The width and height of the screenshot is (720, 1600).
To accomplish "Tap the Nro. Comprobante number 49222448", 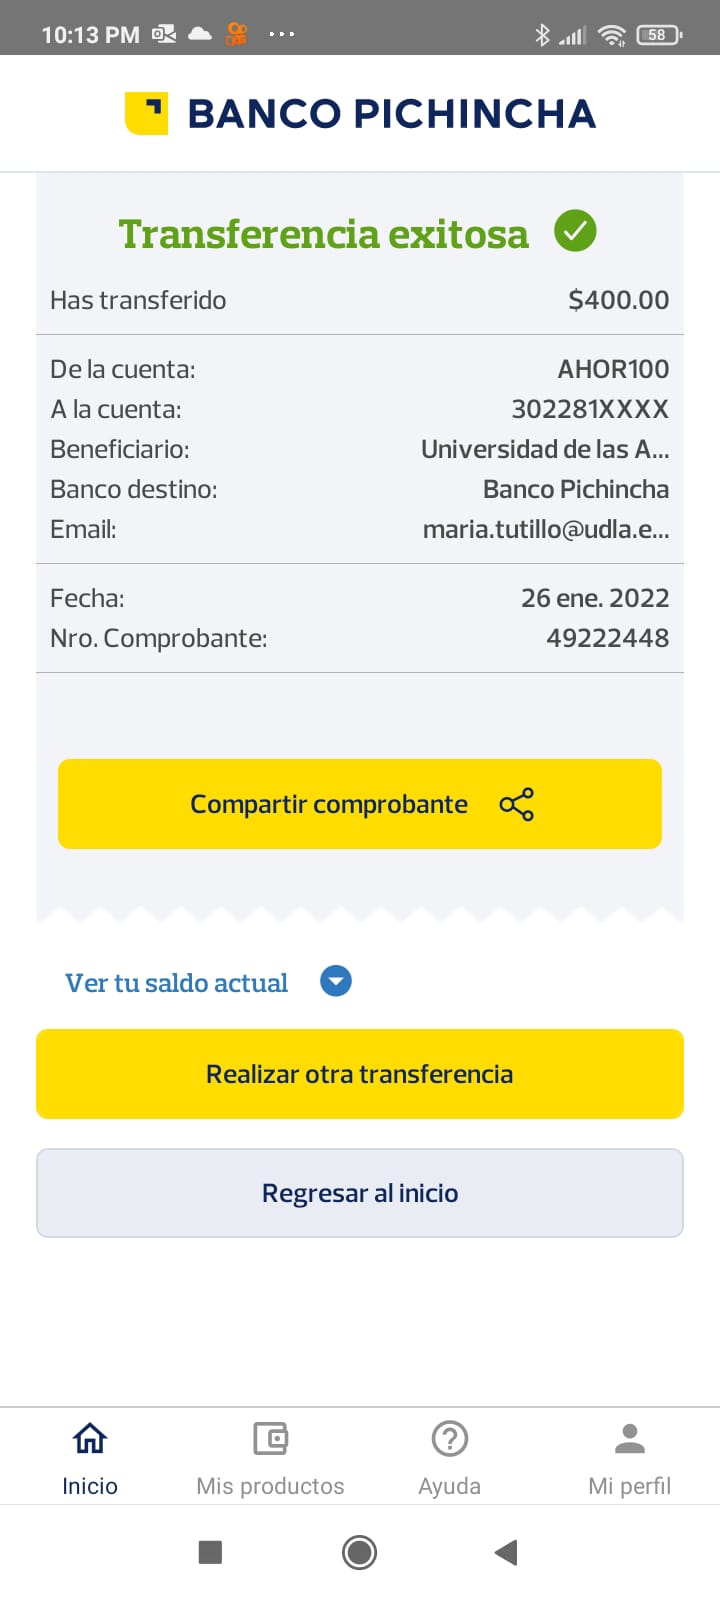I will [607, 638].
